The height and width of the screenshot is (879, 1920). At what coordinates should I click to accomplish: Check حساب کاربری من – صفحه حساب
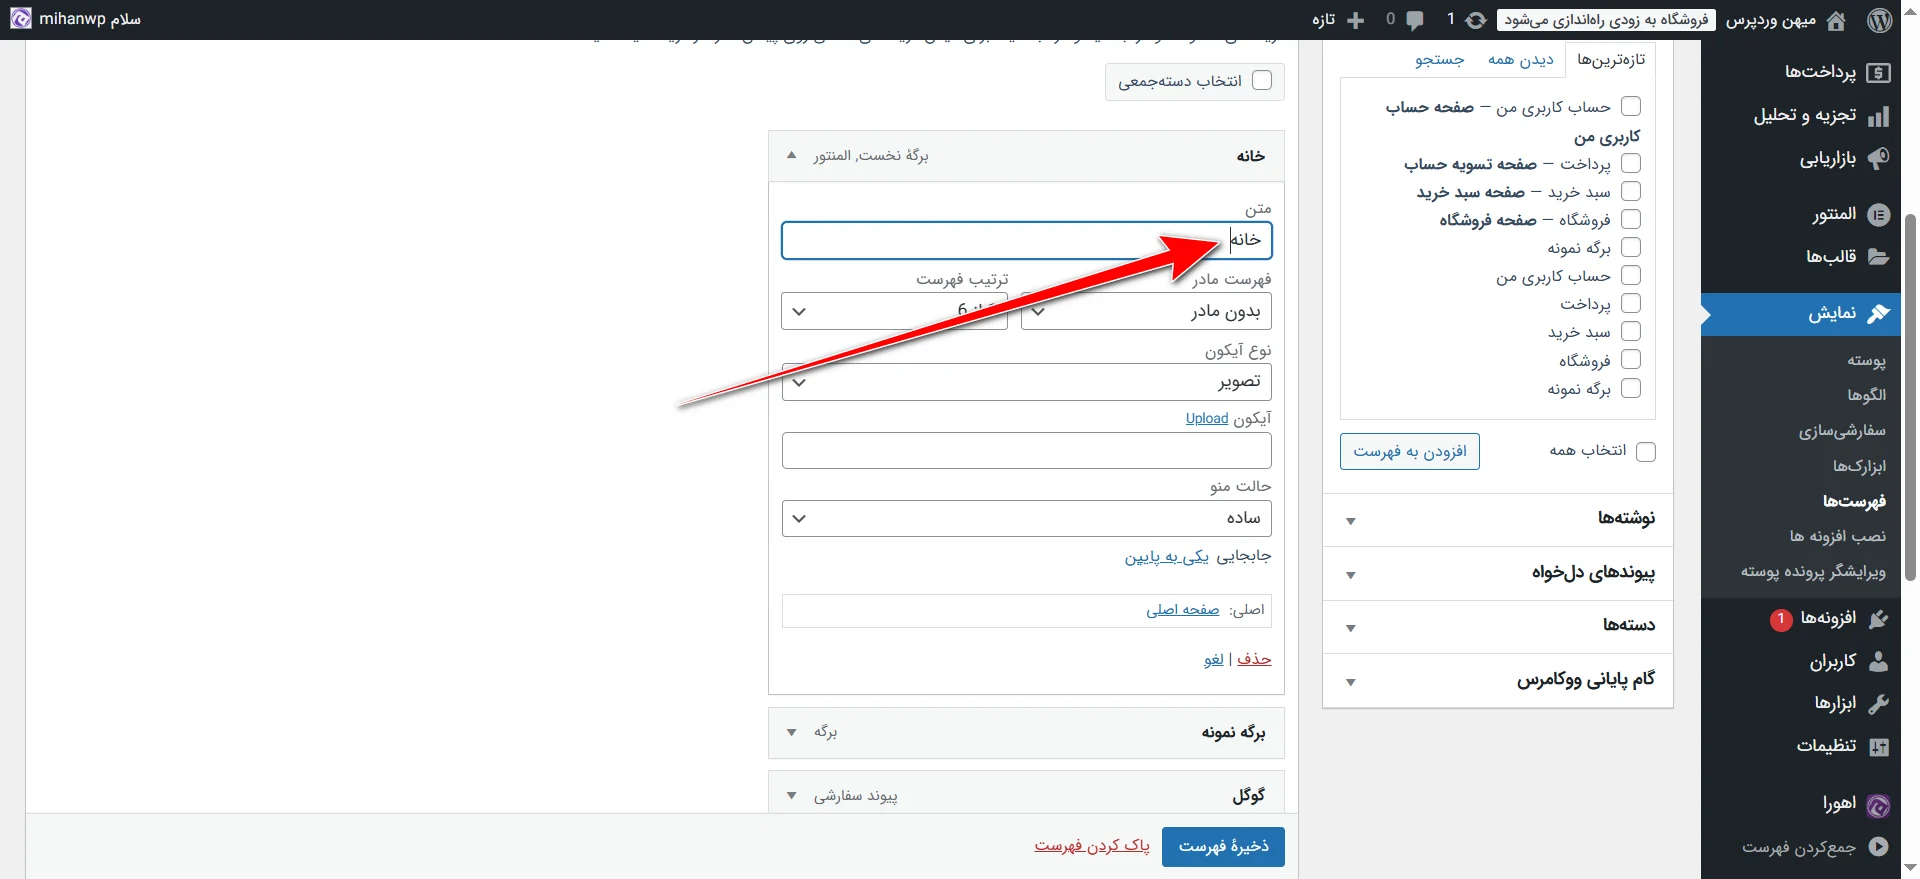[x=1631, y=106]
